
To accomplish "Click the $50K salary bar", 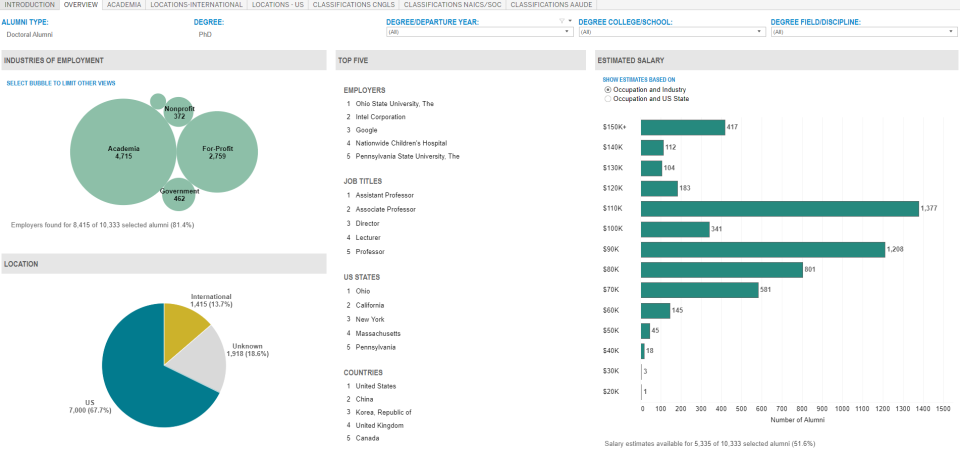I will [x=645, y=331].
